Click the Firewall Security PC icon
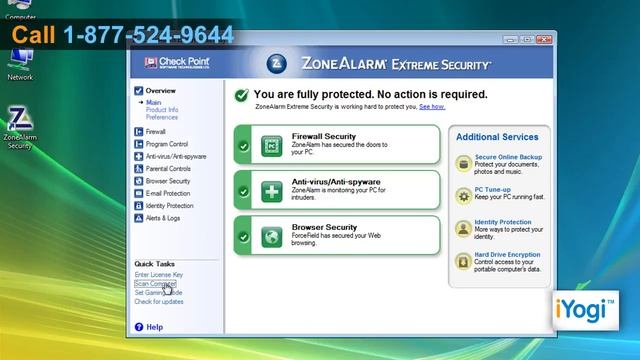Screen dimensions: 640x360 point(271,146)
